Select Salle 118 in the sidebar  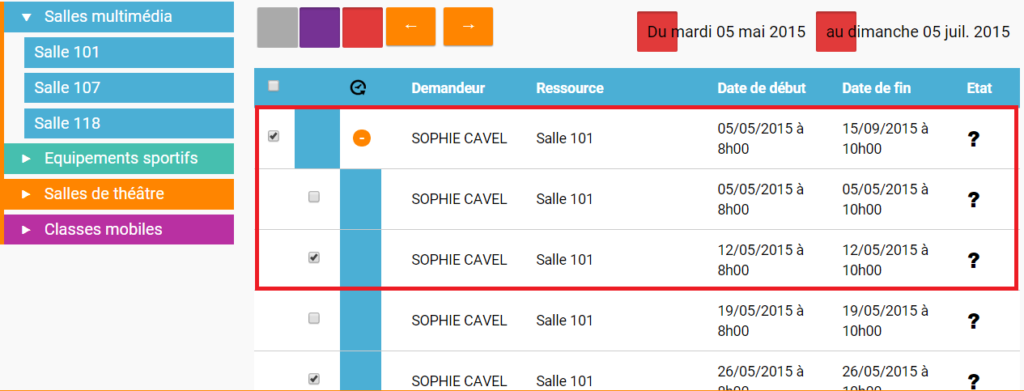point(129,123)
